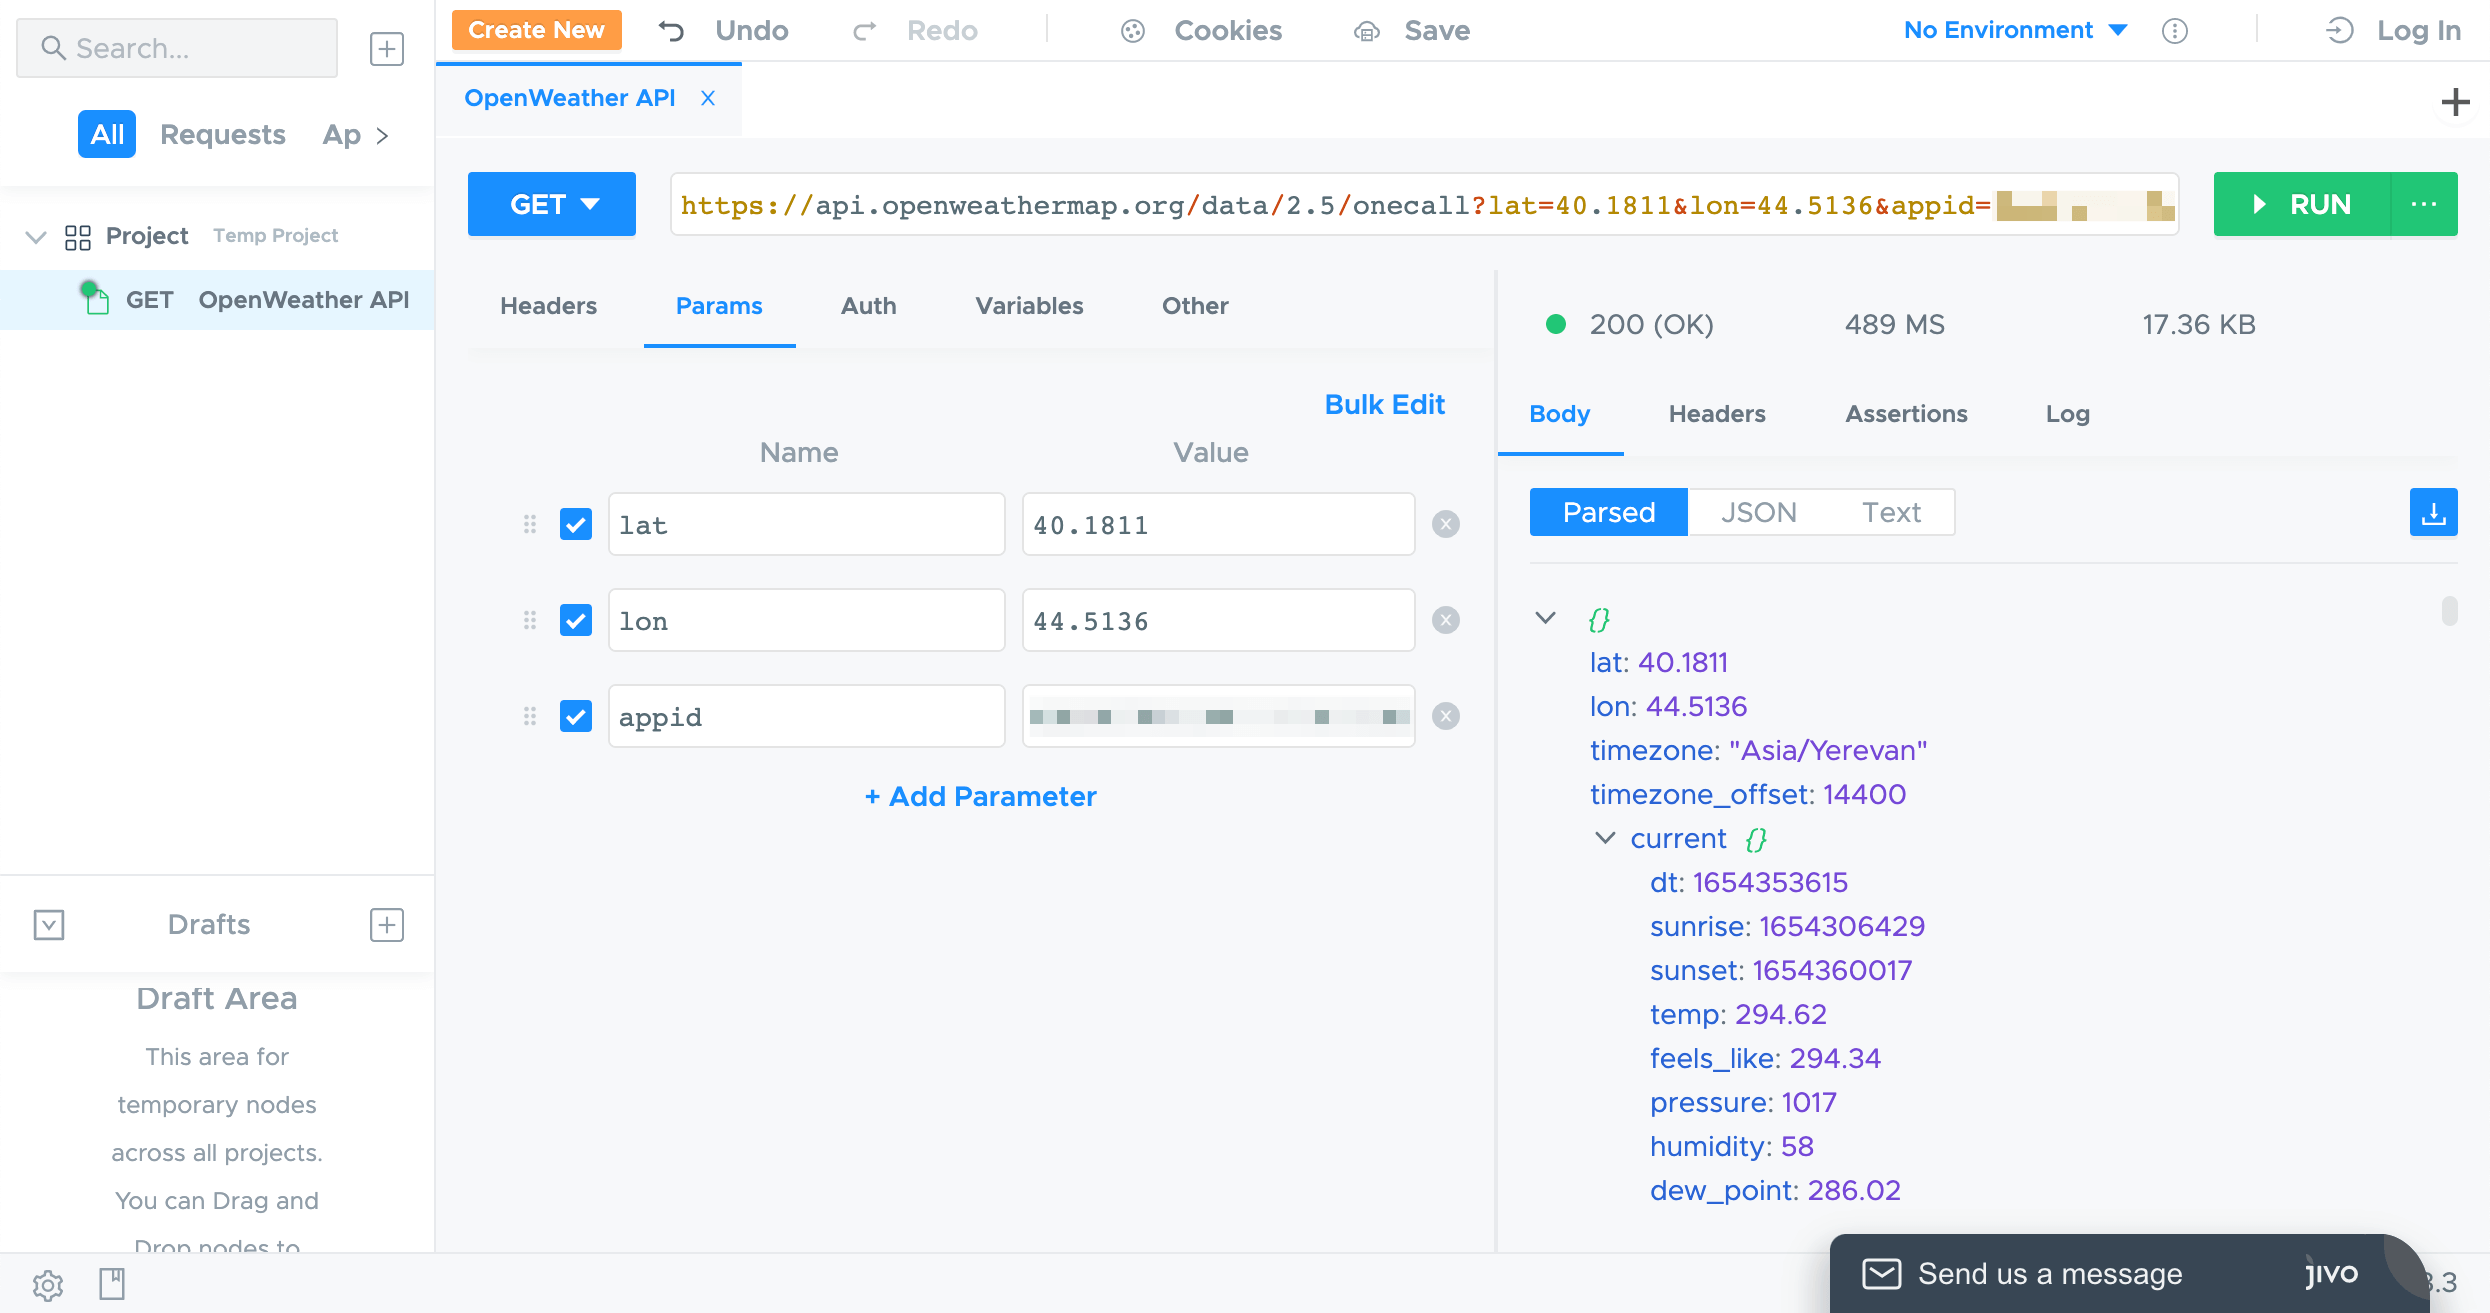
Task: Click the search magnifier icon
Action: pyautogui.click(x=53, y=48)
